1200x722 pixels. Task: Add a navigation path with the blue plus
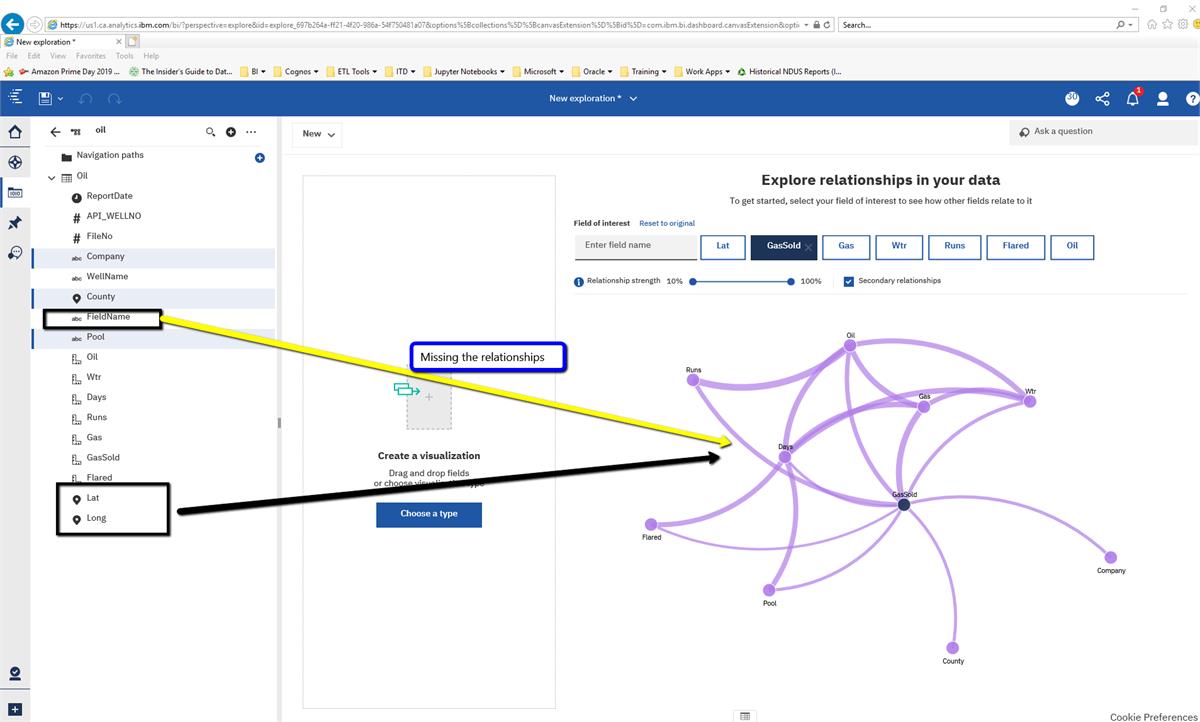tap(260, 158)
